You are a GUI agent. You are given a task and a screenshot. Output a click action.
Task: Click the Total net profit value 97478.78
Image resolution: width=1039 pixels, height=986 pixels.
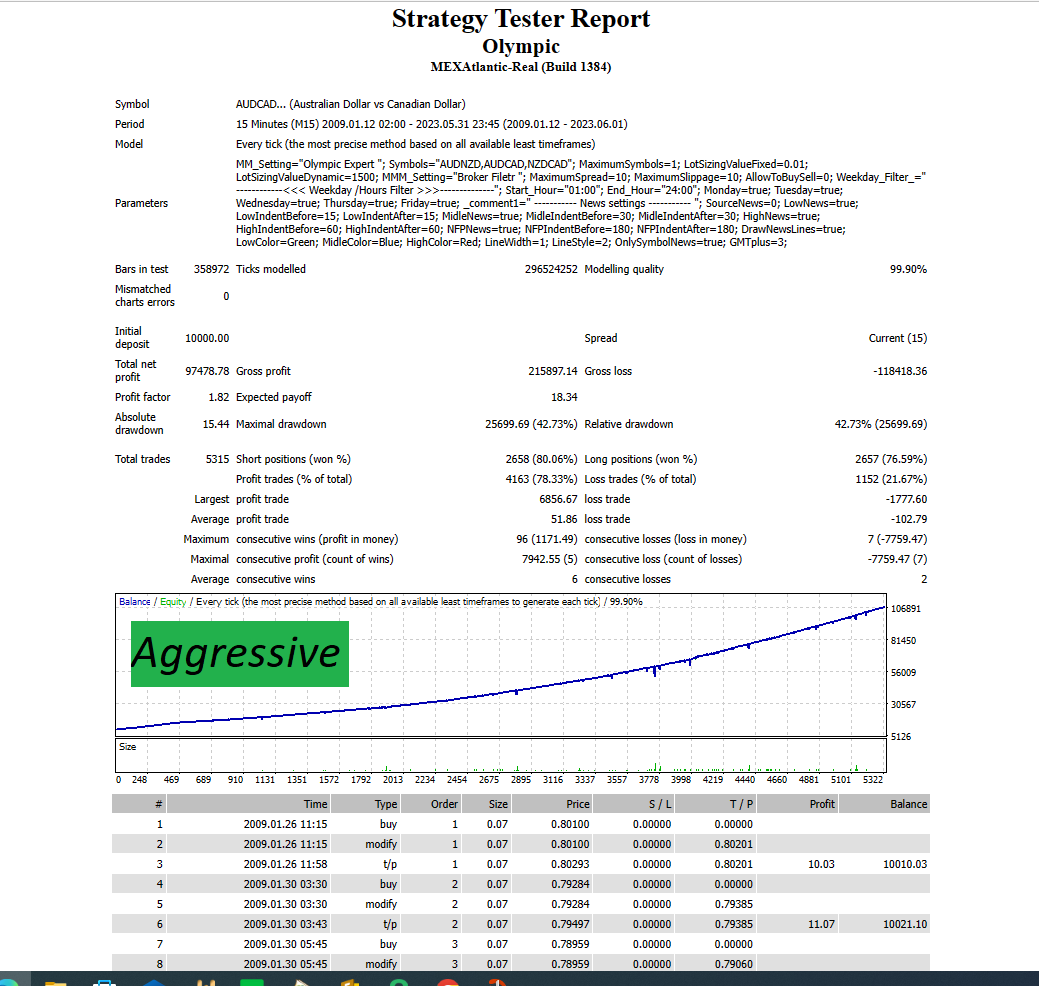click(207, 371)
